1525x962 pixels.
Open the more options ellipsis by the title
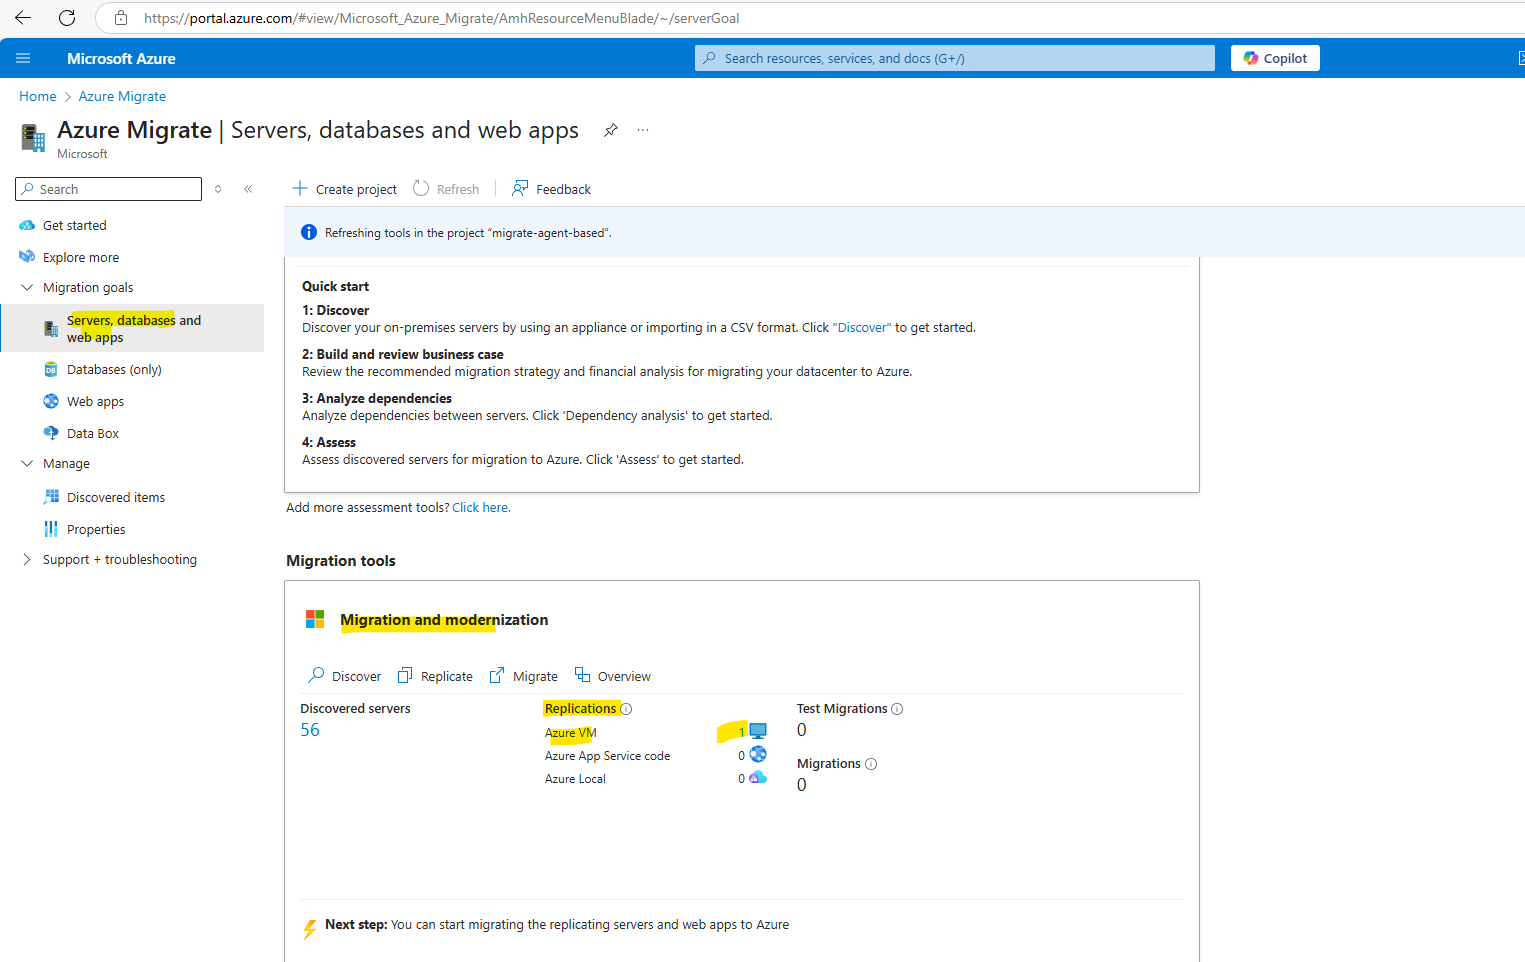643,130
